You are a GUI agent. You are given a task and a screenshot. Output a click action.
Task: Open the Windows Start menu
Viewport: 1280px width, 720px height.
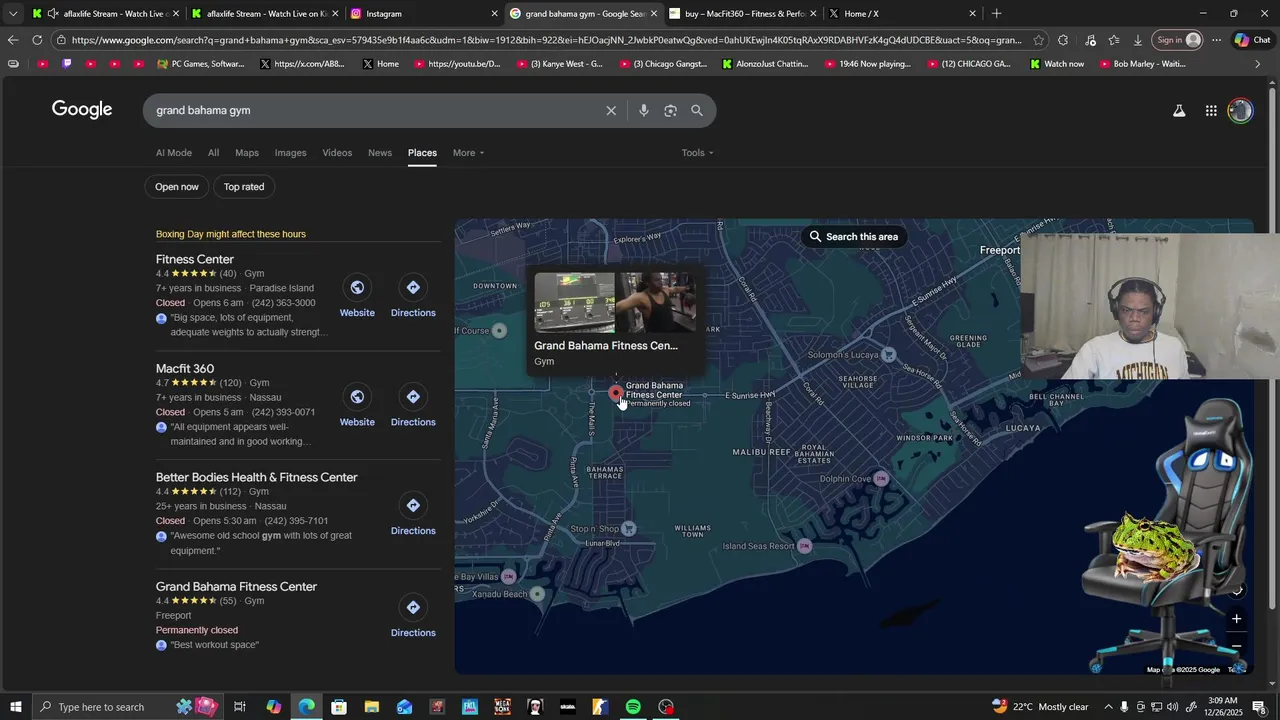tap(16, 707)
